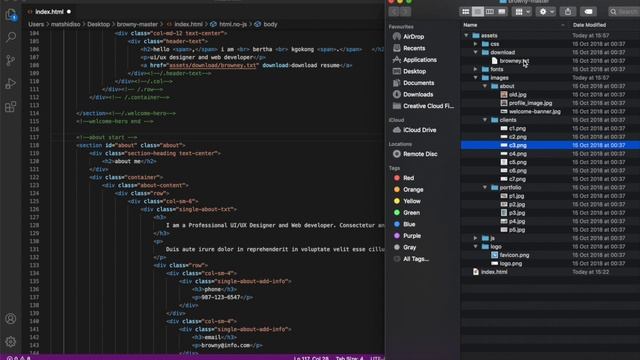Expand the js folder
This screenshot has height=360, width=640.
[x=476, y=238]
